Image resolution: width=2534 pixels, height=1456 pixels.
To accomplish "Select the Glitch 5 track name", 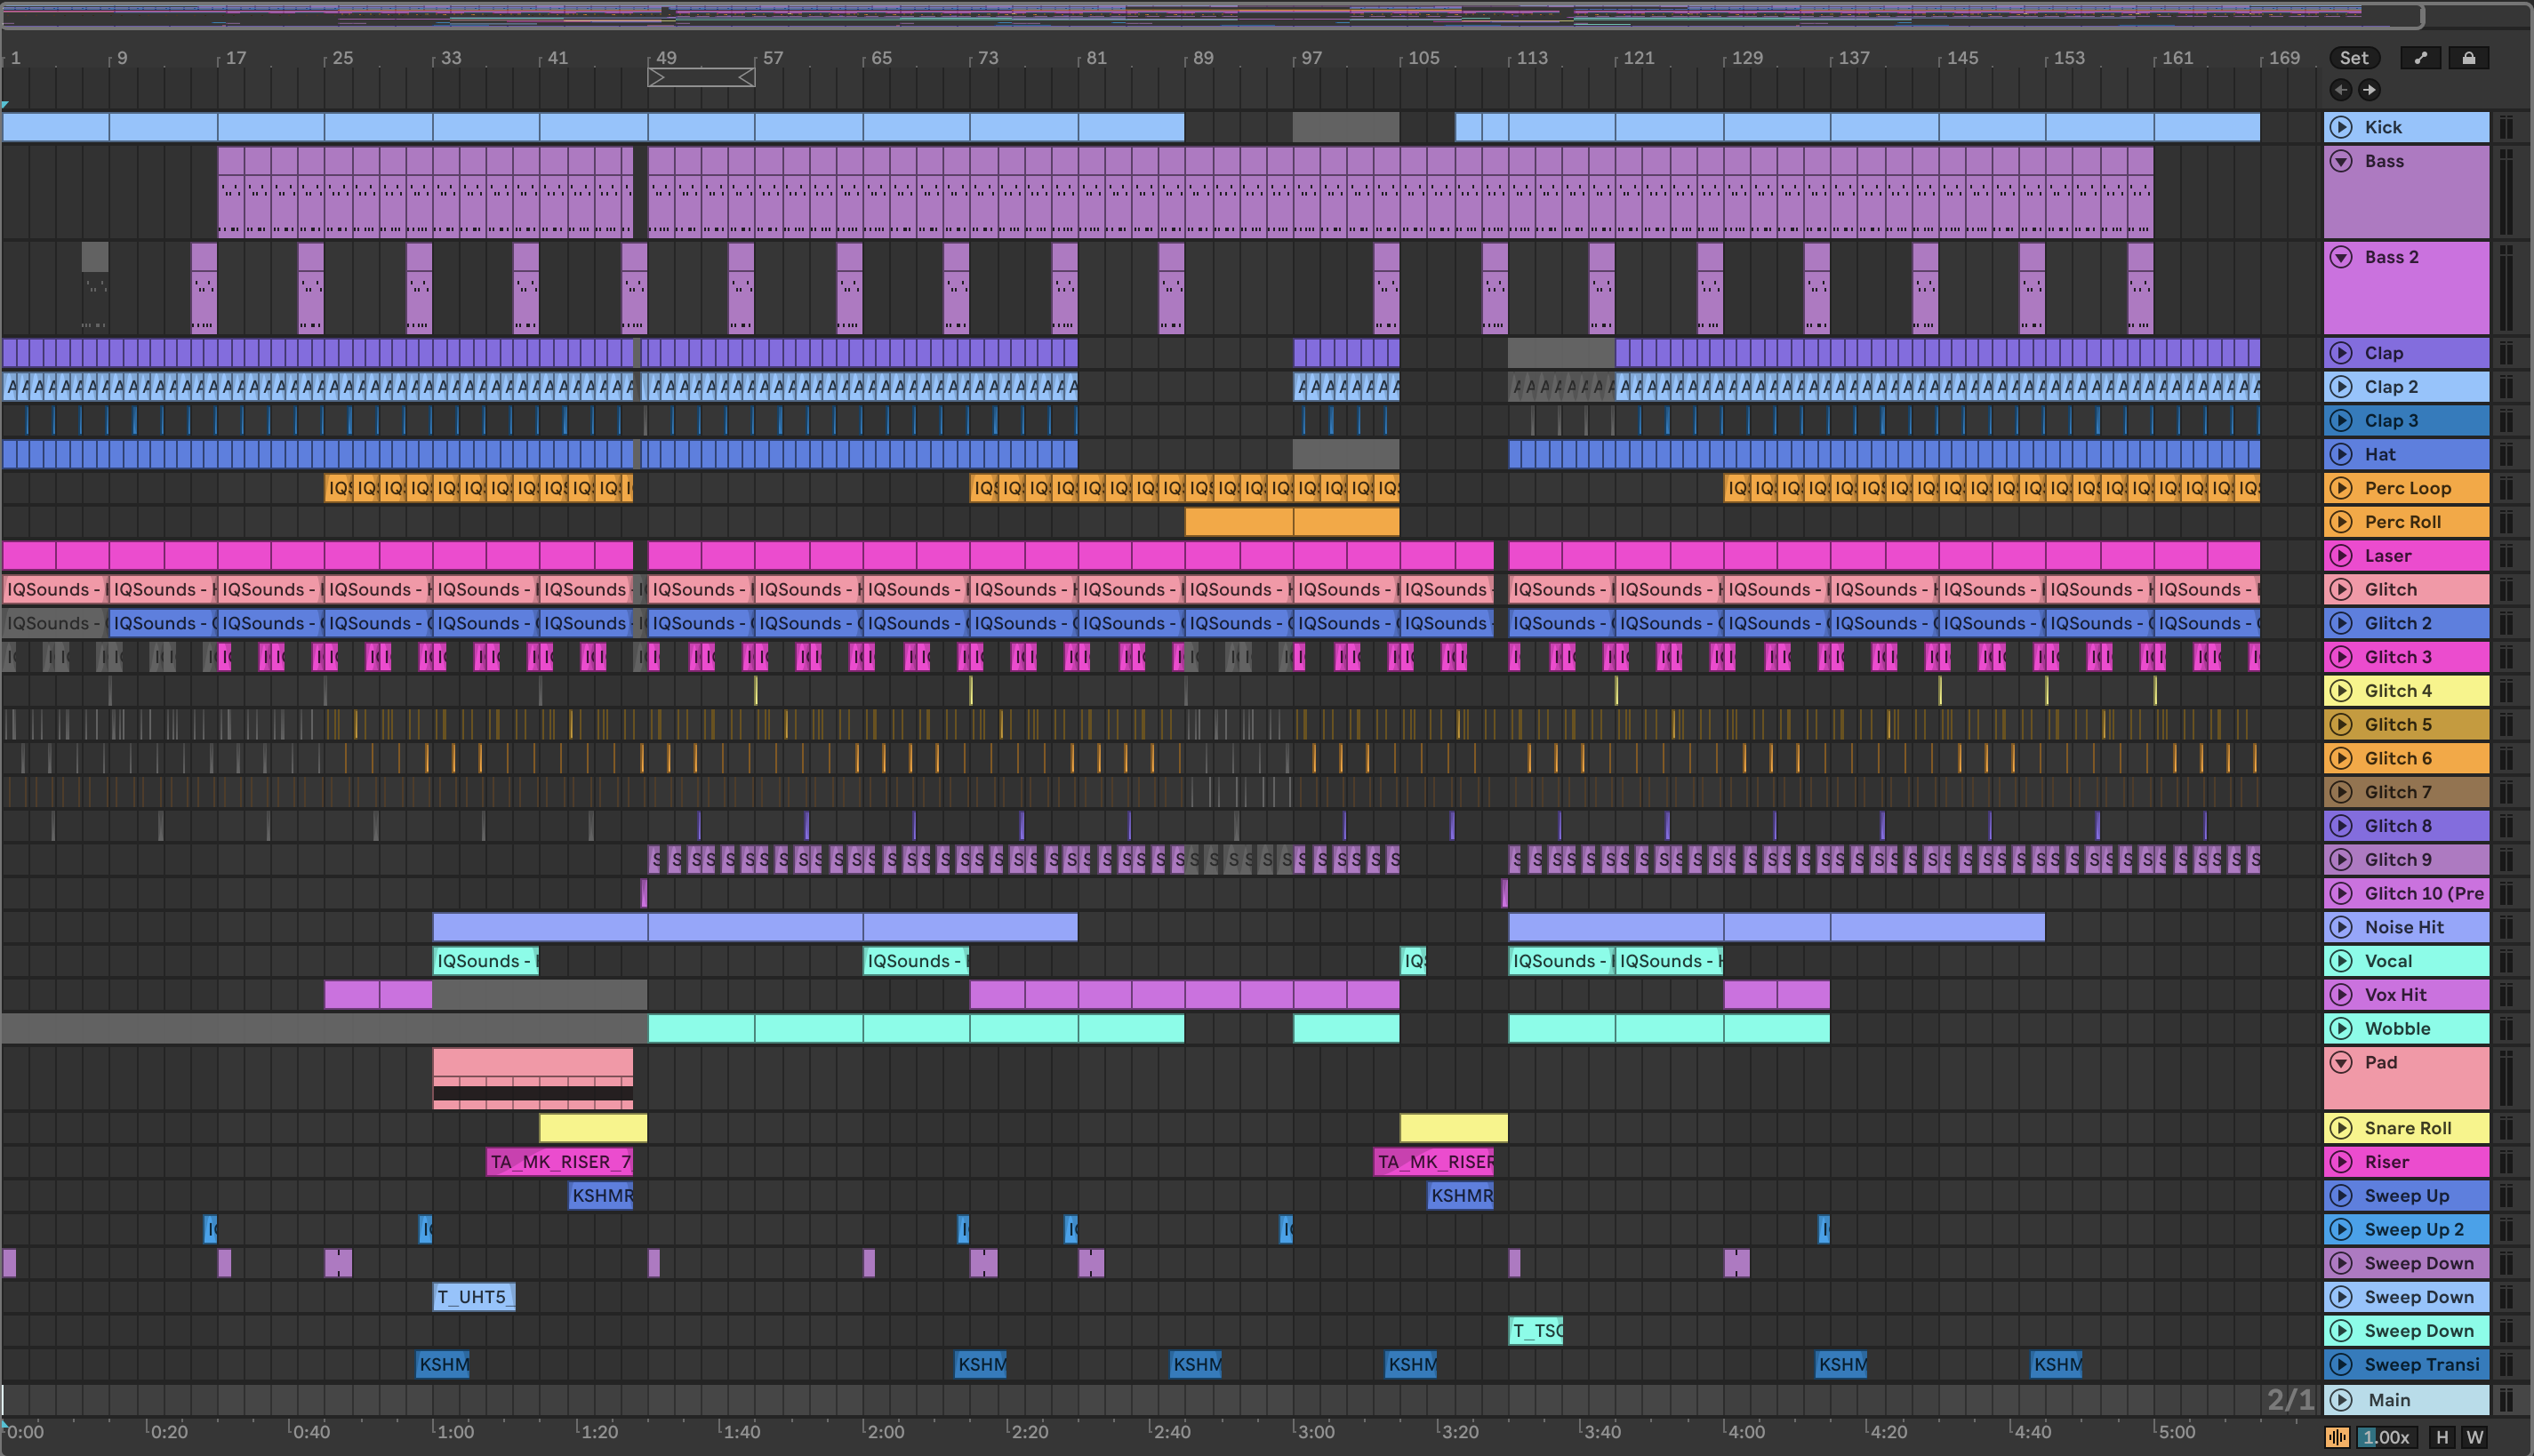I will tap(2398, 725).
